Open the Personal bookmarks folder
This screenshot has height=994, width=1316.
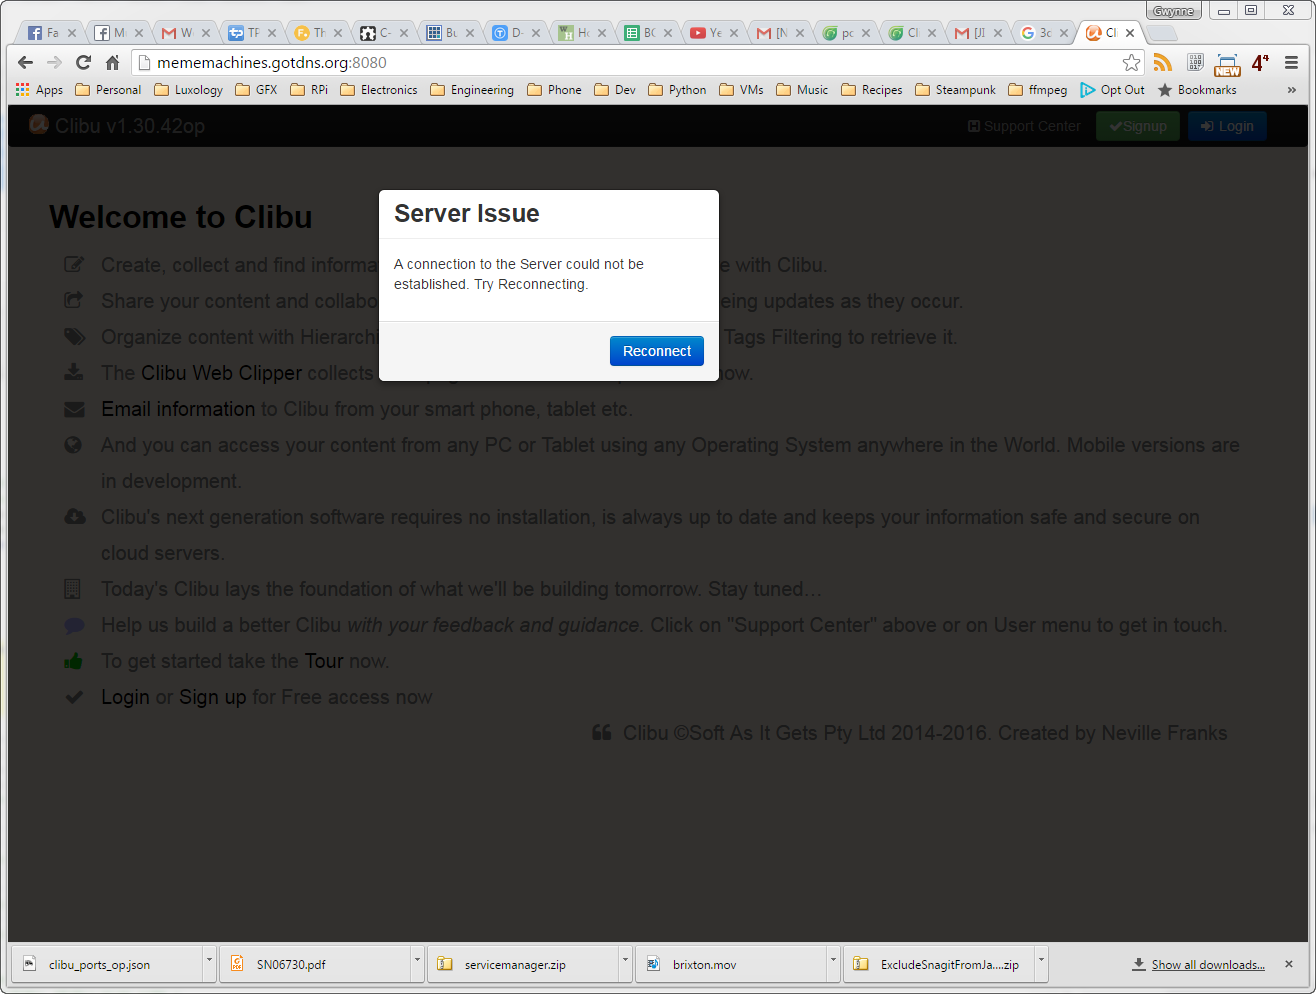[x=108, y=90]
